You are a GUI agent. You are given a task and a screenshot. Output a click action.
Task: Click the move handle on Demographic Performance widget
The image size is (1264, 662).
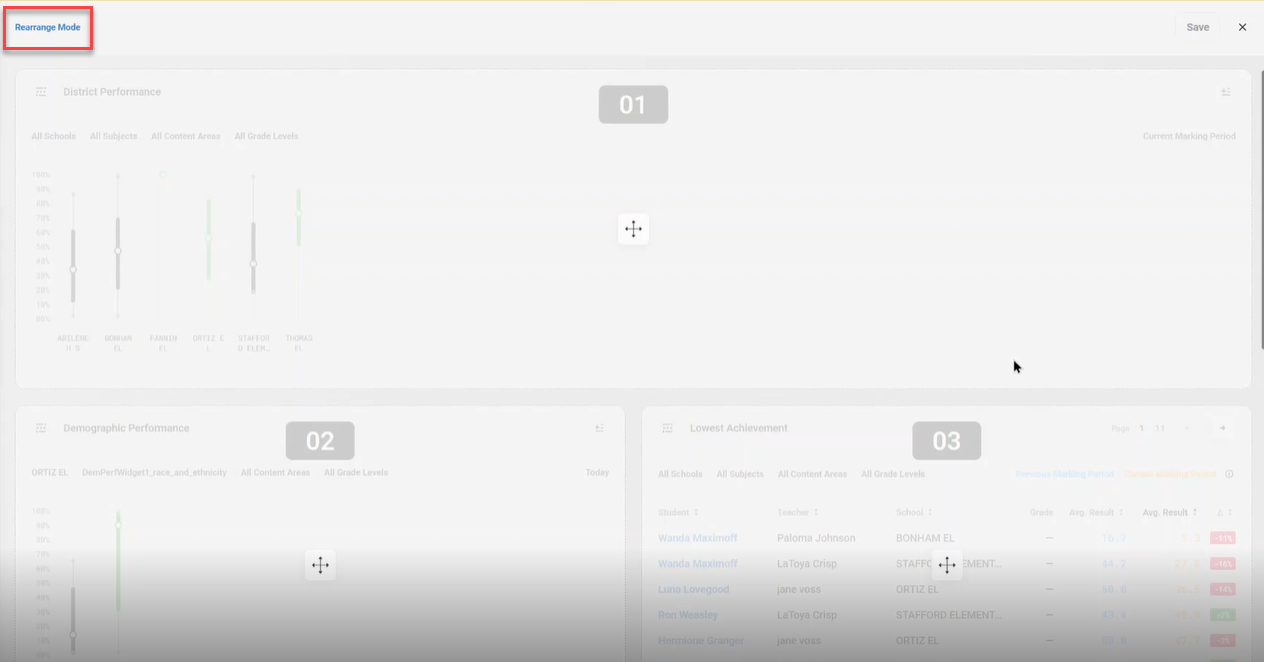(x=320, y=565)
